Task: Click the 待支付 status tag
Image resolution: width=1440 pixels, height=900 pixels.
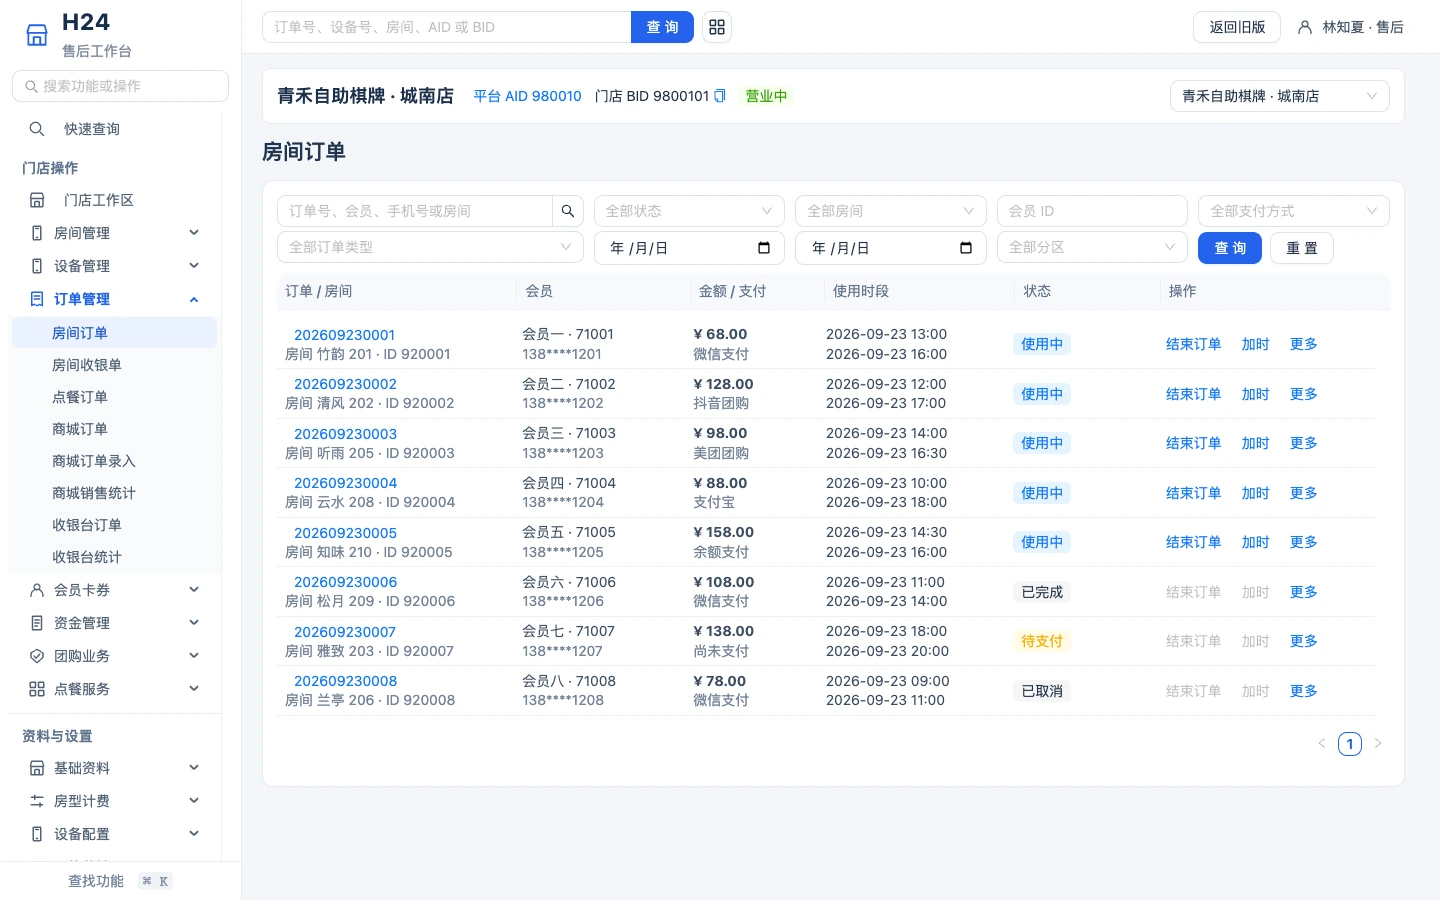Action: (x=1042, y=641)
